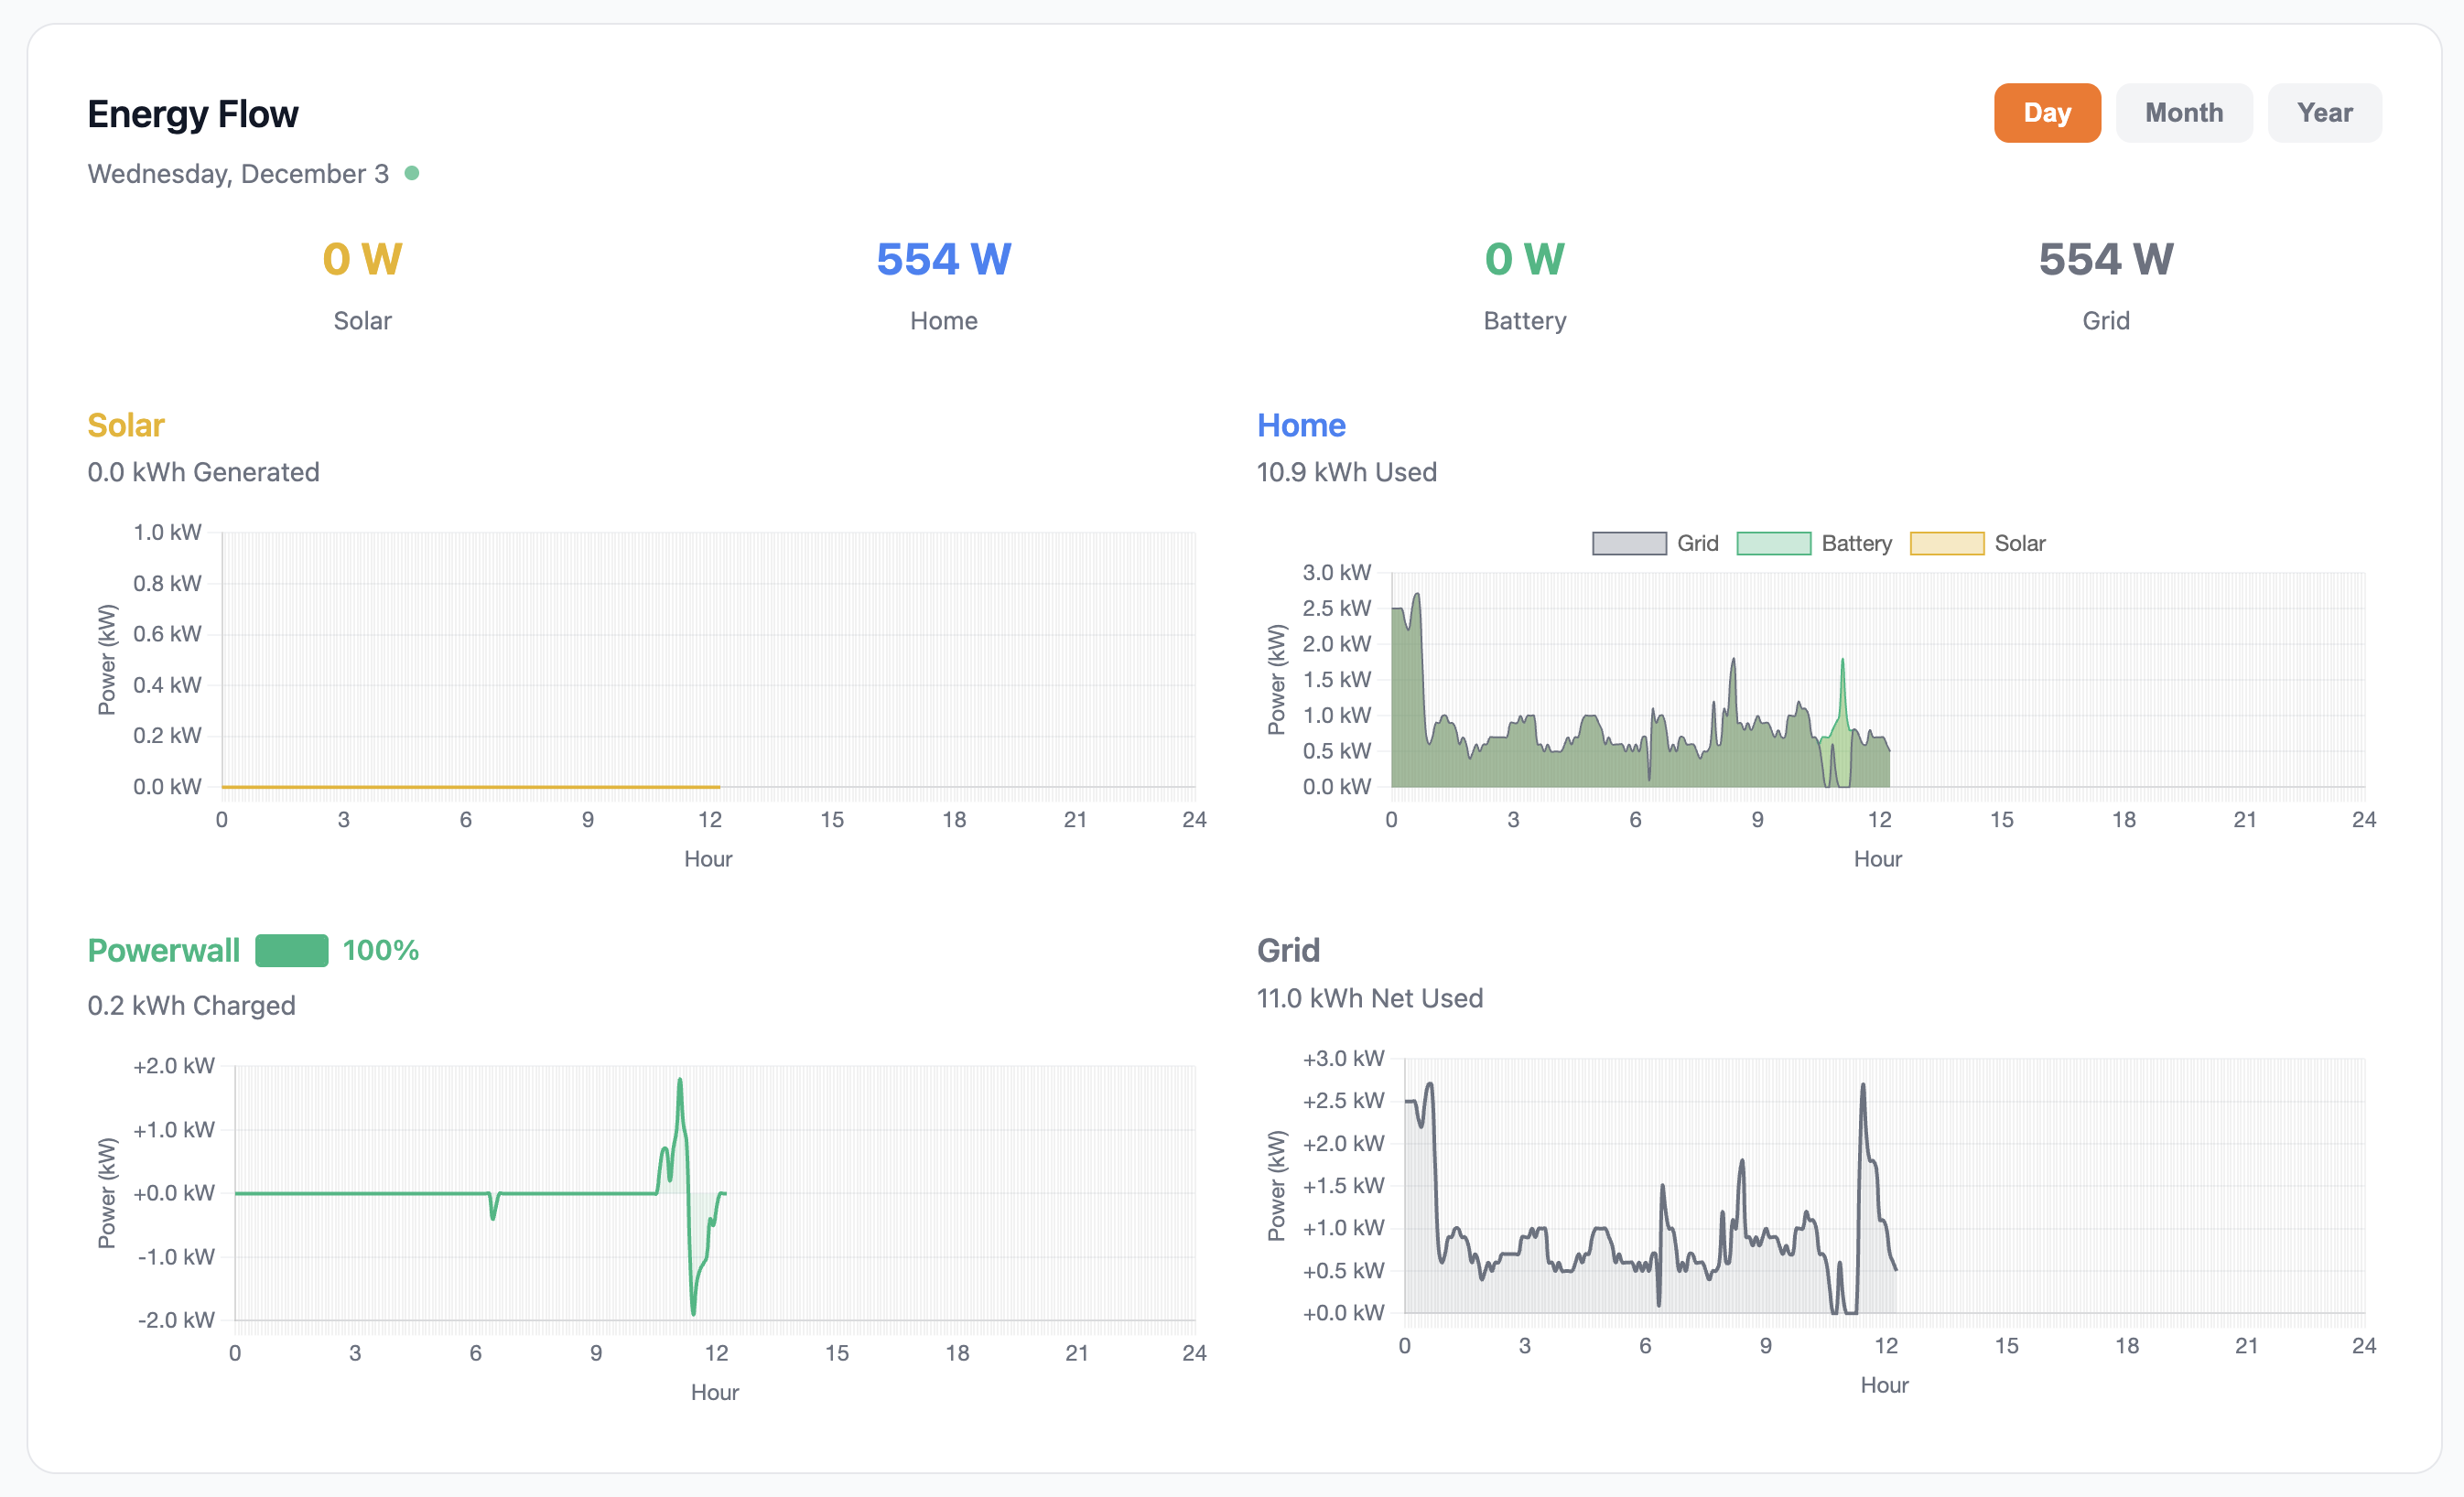Open the date selector on Wednesday, December 3
Screen dimensions: 2464x1497
[x=238, y=173]
